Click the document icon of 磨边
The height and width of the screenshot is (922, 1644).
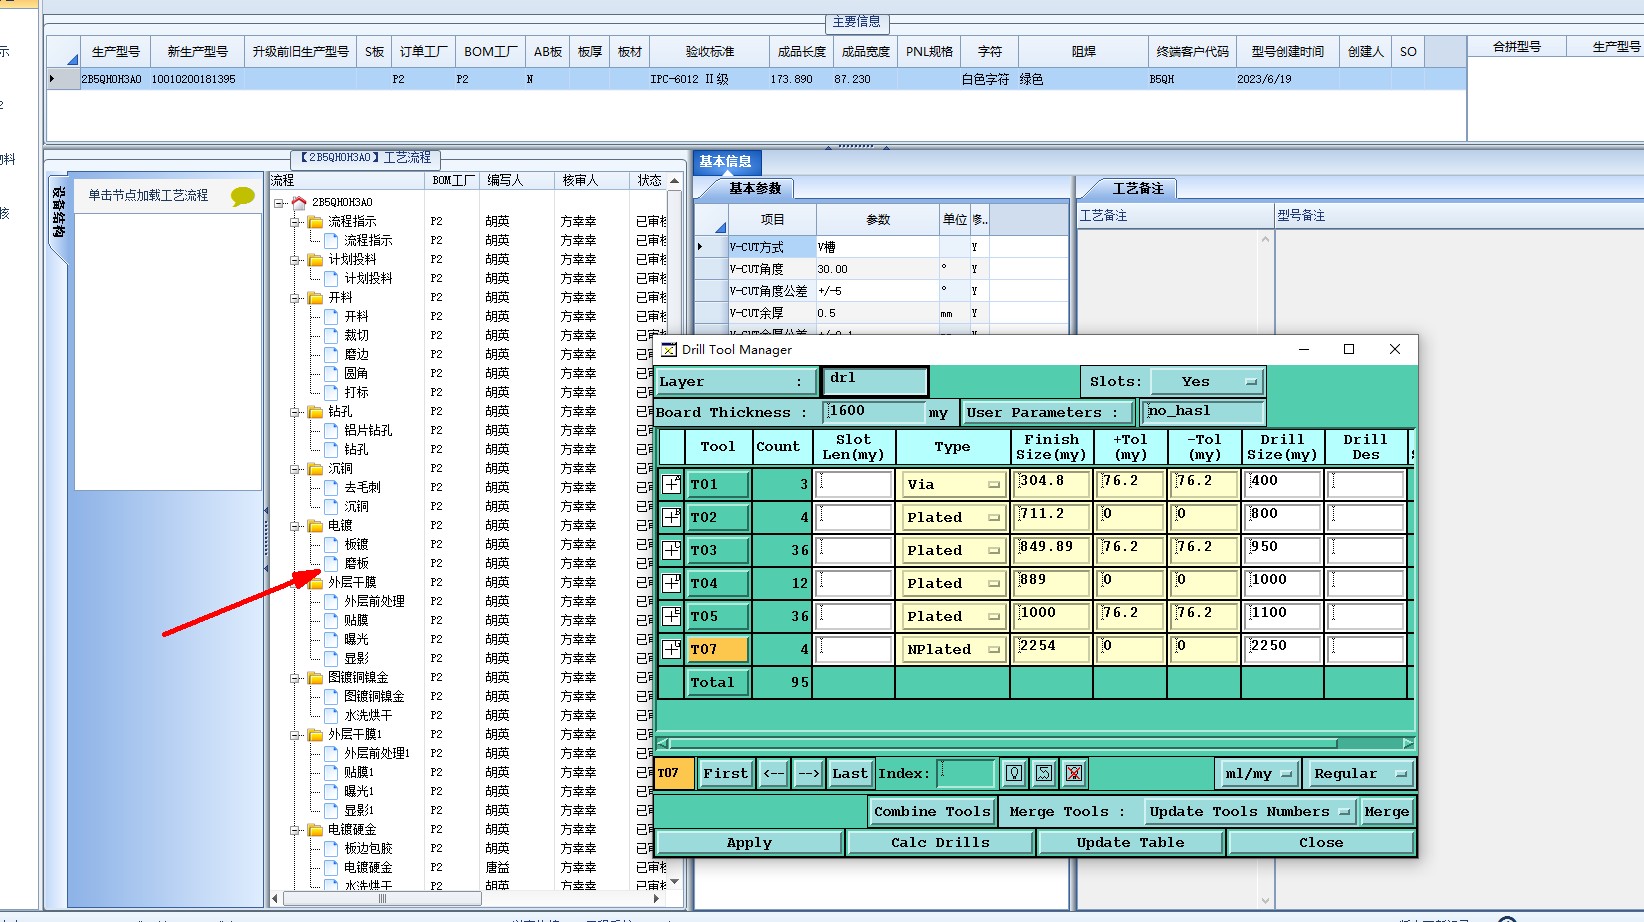click(331, 355)
